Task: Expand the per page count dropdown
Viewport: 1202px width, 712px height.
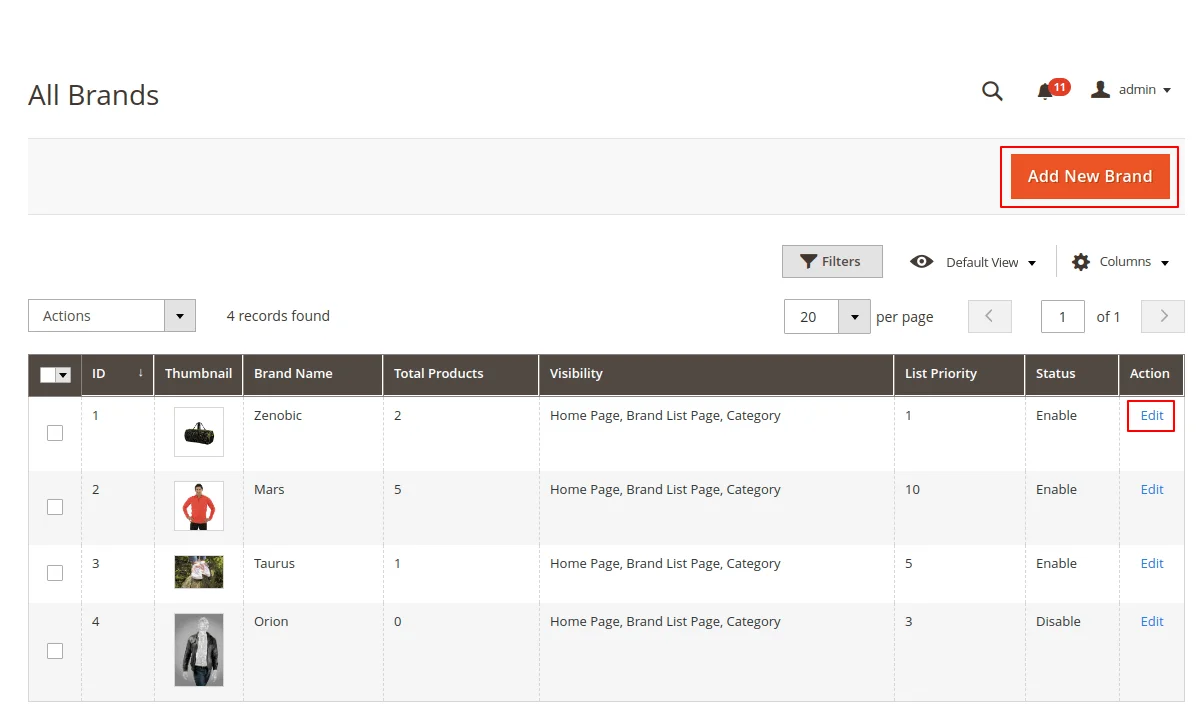Action: pos(854,317)
